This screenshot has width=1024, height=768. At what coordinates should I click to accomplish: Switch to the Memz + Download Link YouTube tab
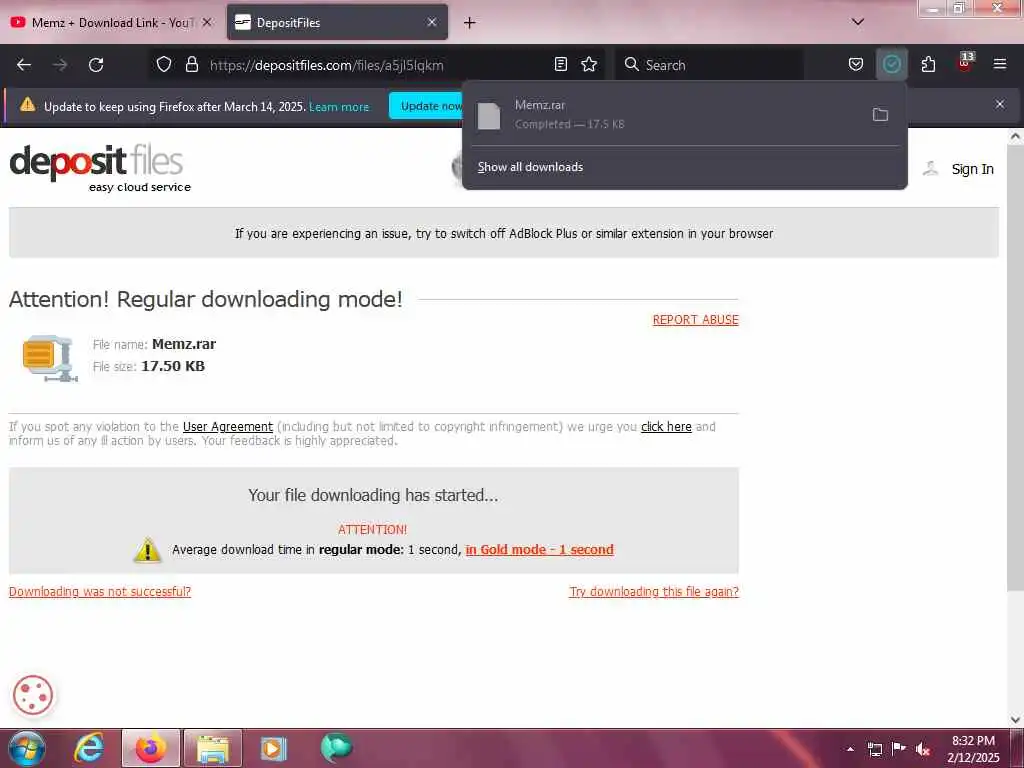tap(112, 22)
